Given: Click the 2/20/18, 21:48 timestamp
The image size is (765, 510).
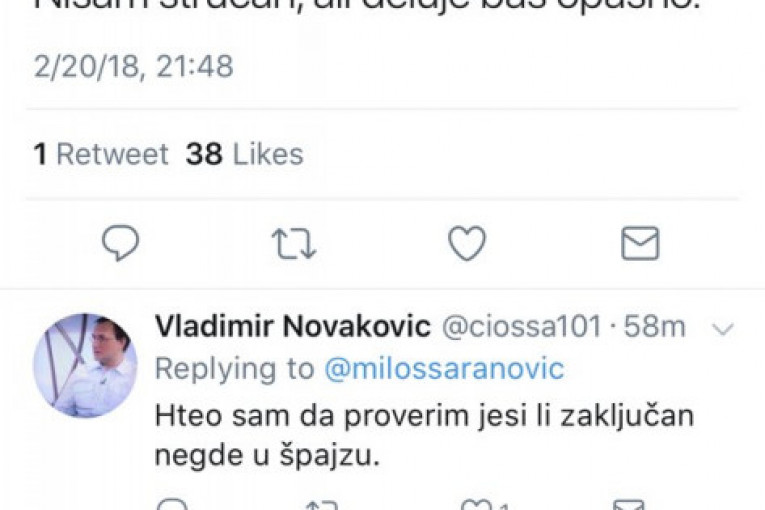Looking at the screenshot, I should coord(133,67).
